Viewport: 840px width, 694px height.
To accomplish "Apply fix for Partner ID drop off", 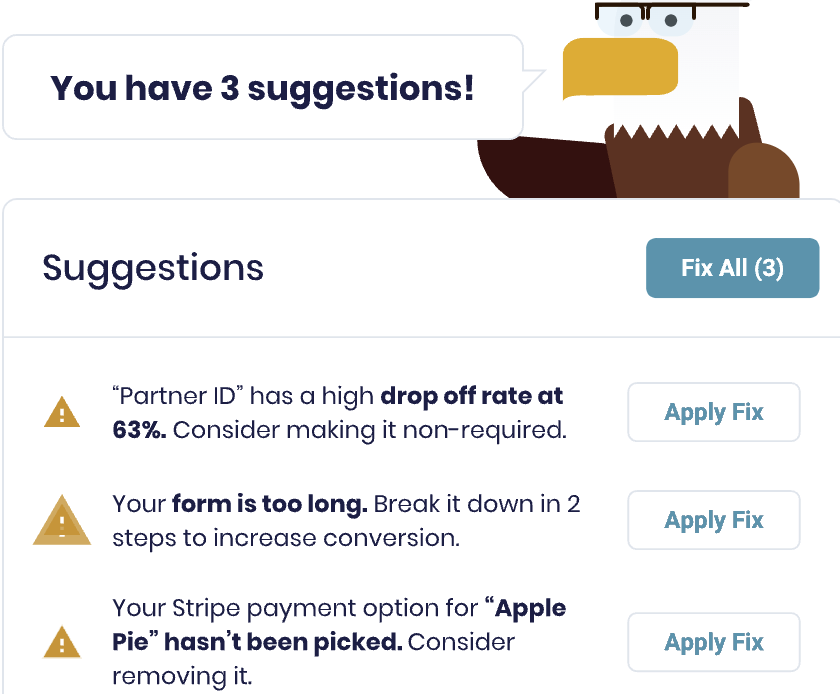I will coord(714,412).
